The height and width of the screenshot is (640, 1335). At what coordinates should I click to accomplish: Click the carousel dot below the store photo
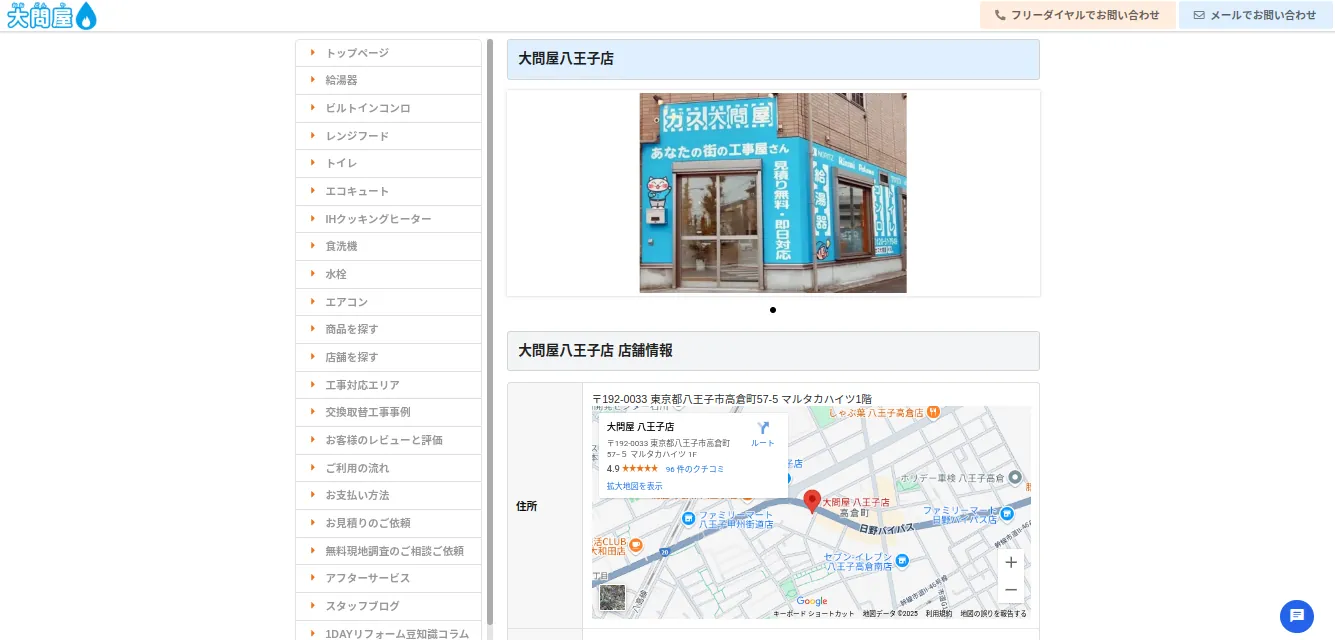(773, 310)
